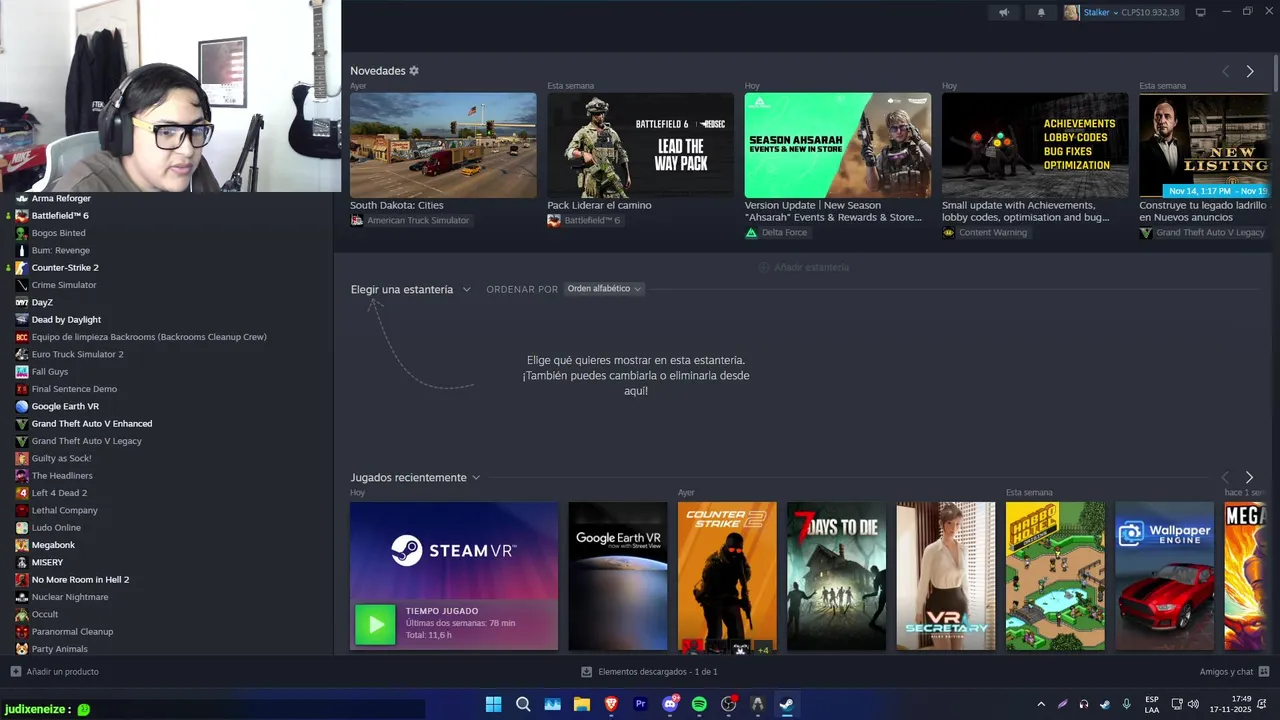Select Battlefield™ 6 in library list

pos(60,216)
